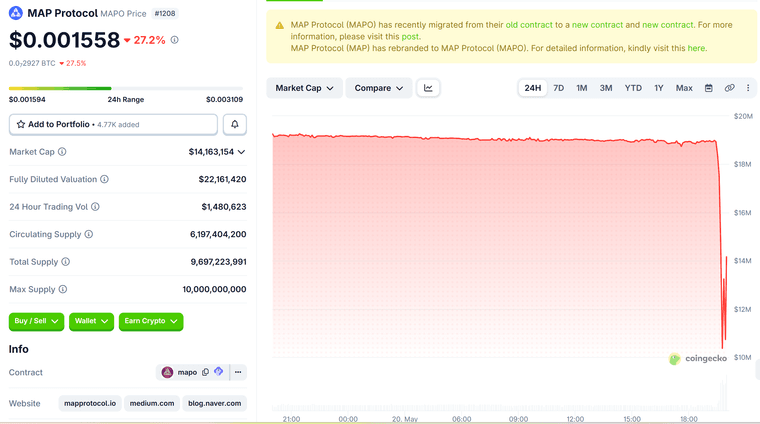Select the 3M time range tab
Viewport: 760px width, 424px height.
point(606,88)
